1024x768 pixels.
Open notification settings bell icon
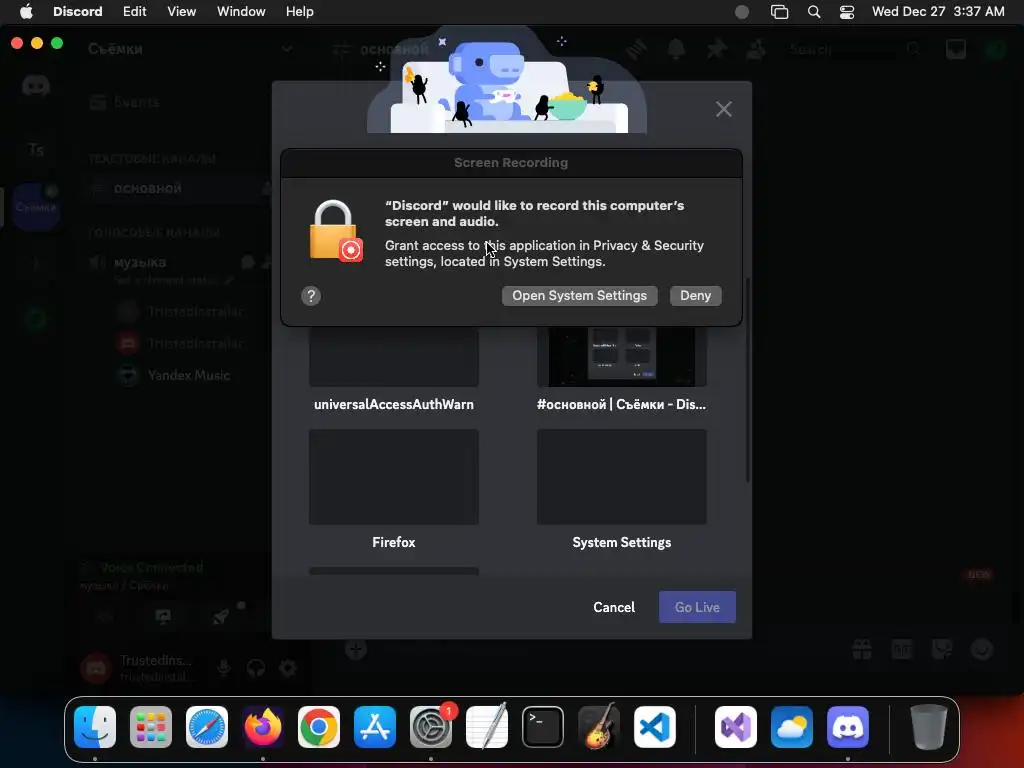(676, 49)
